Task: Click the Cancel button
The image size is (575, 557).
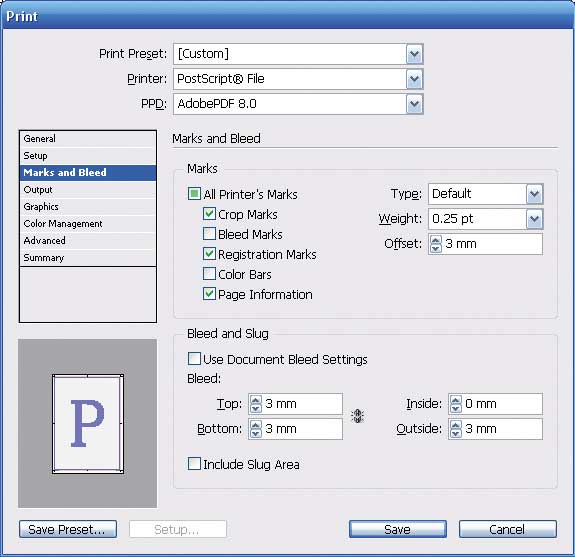Action: (x=508, y=529)
